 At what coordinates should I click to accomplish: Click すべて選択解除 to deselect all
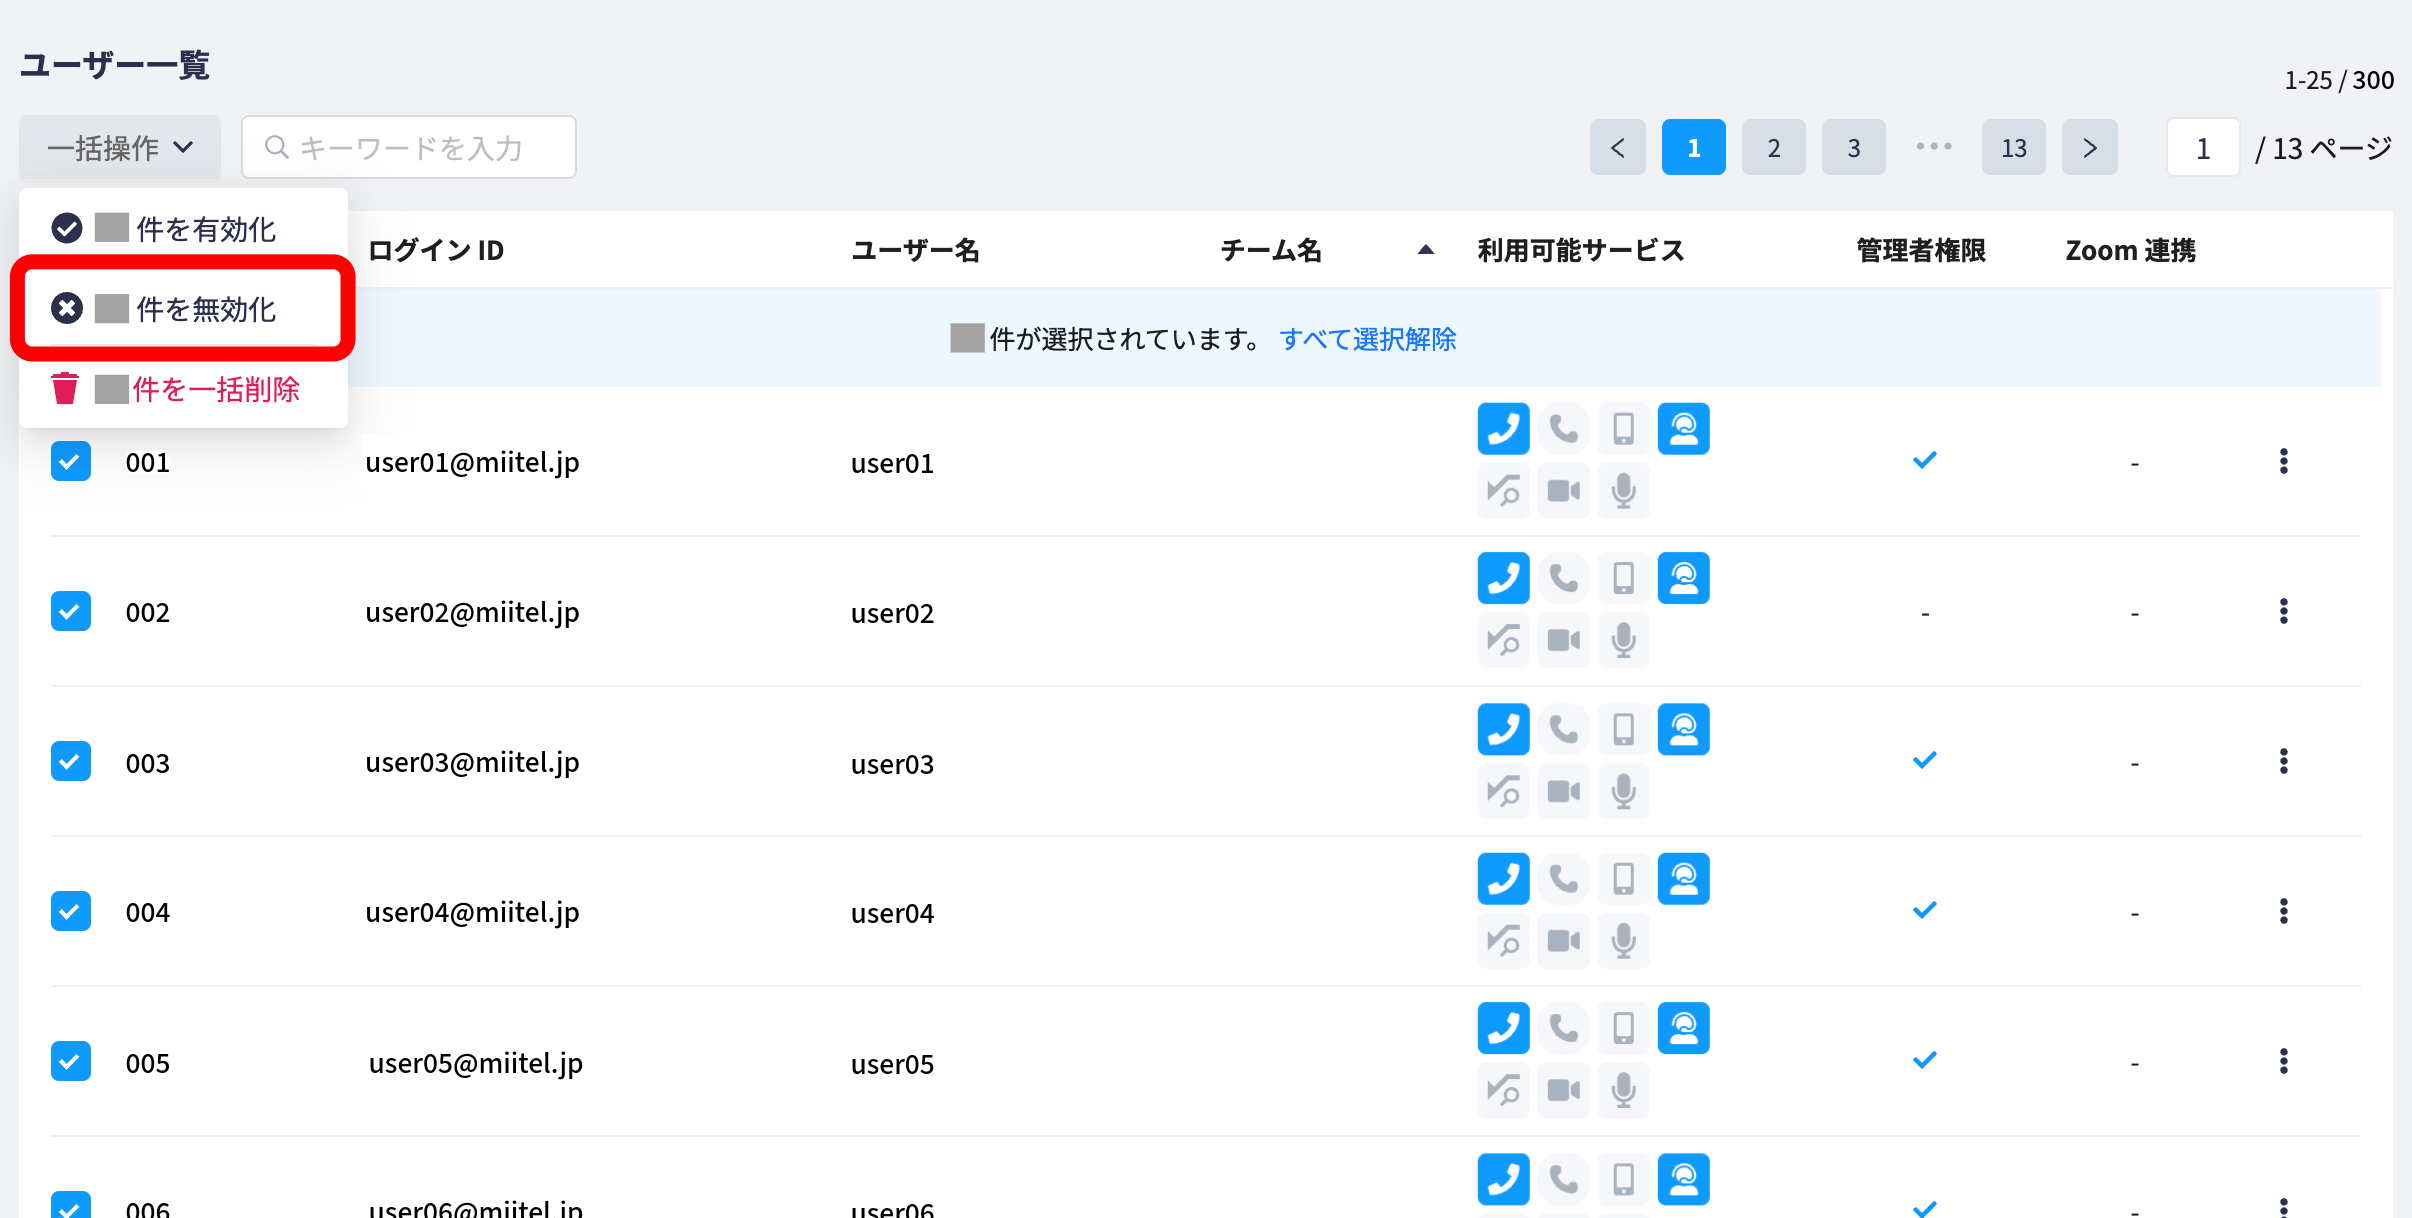[x=1367, y=339]
